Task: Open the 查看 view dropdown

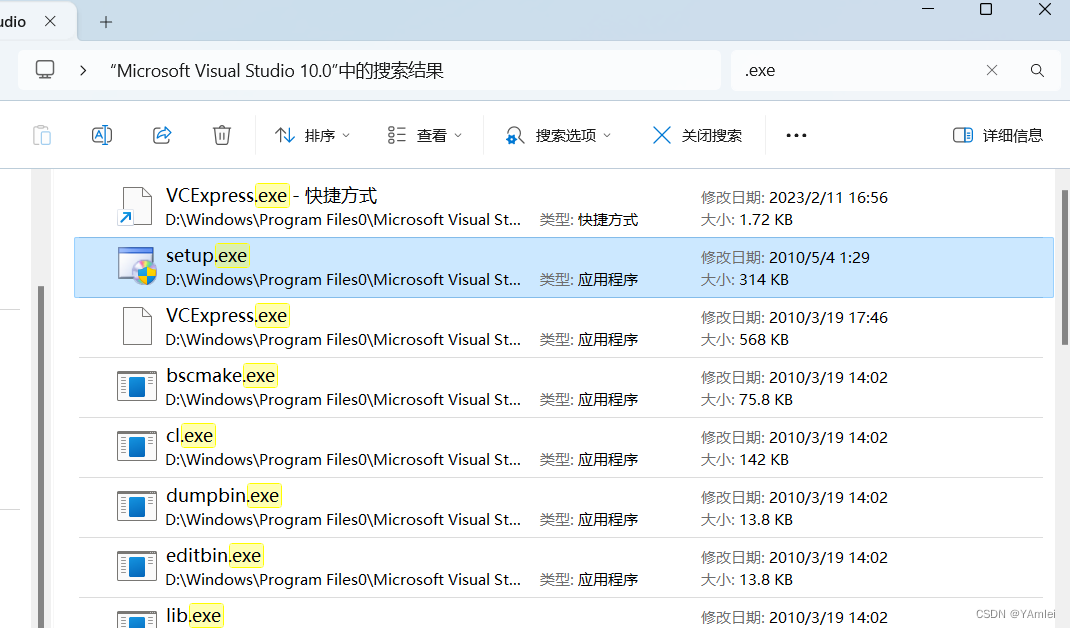Action: [424, 136]
